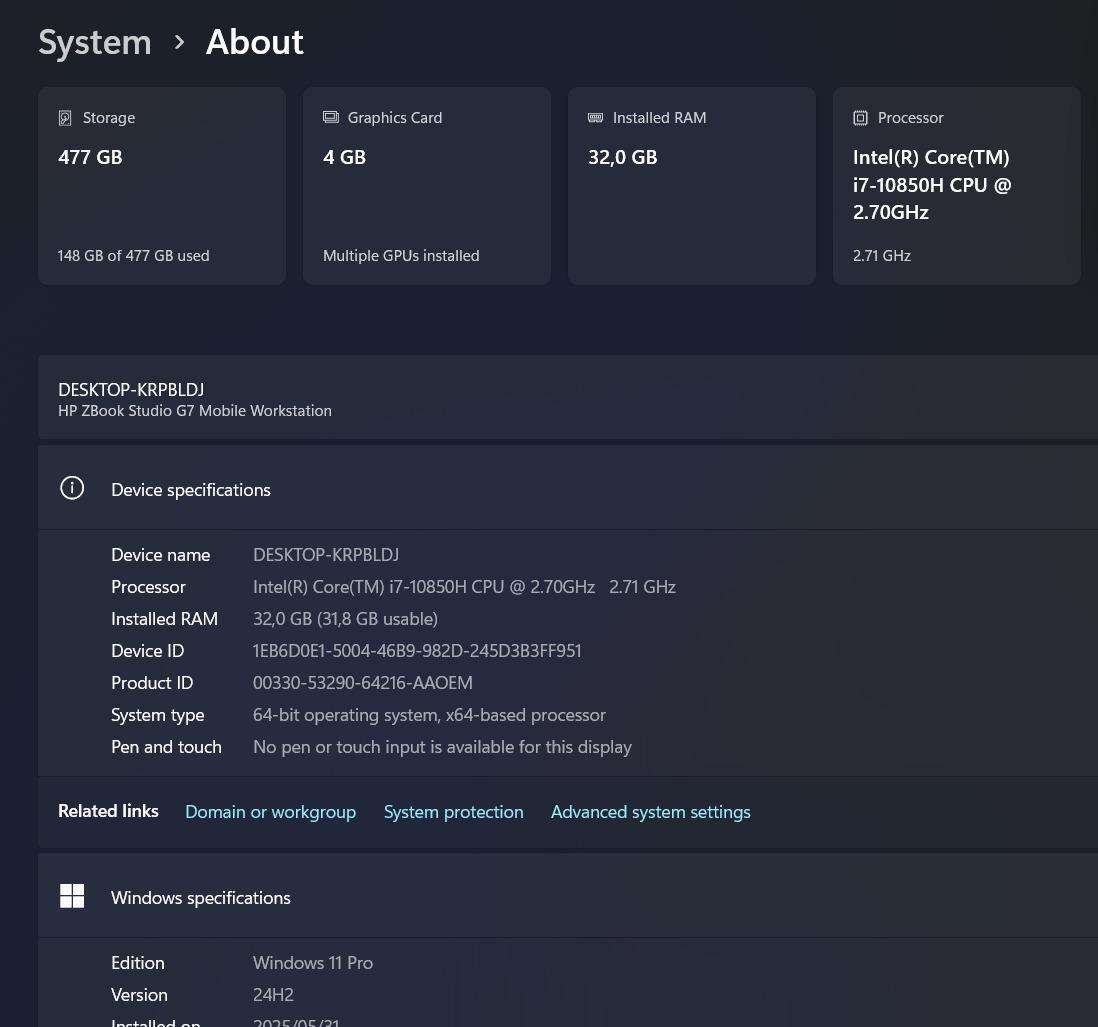Click the Installed RAM keyboard-style icon
1098x1027 pixels.
pos(596,117)
